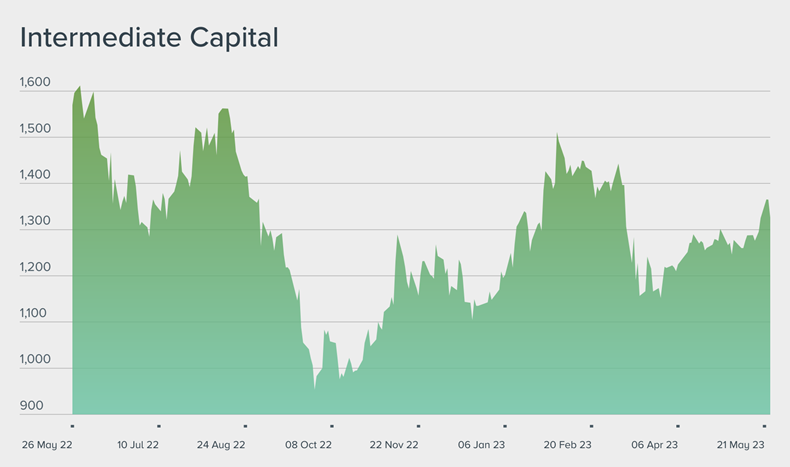Choose the 20 Feb 23 date label
The width and height of the screenshot is (790, 467).
click(x=568, y=443)
